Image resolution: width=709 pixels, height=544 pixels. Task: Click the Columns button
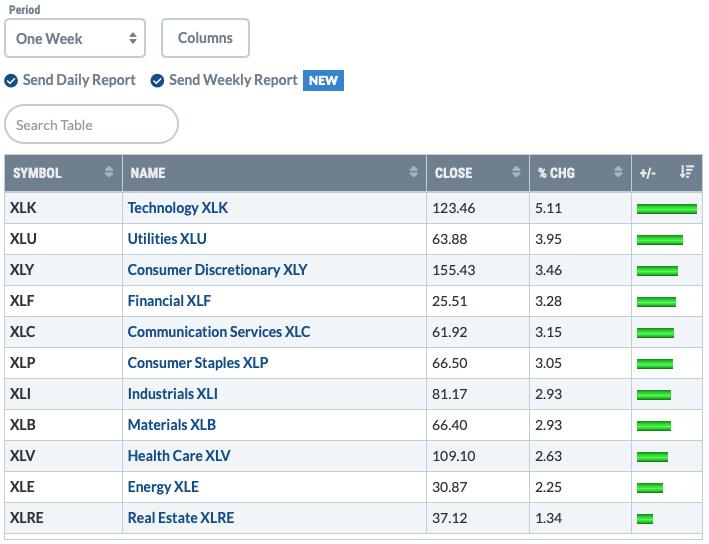(205, 38)
